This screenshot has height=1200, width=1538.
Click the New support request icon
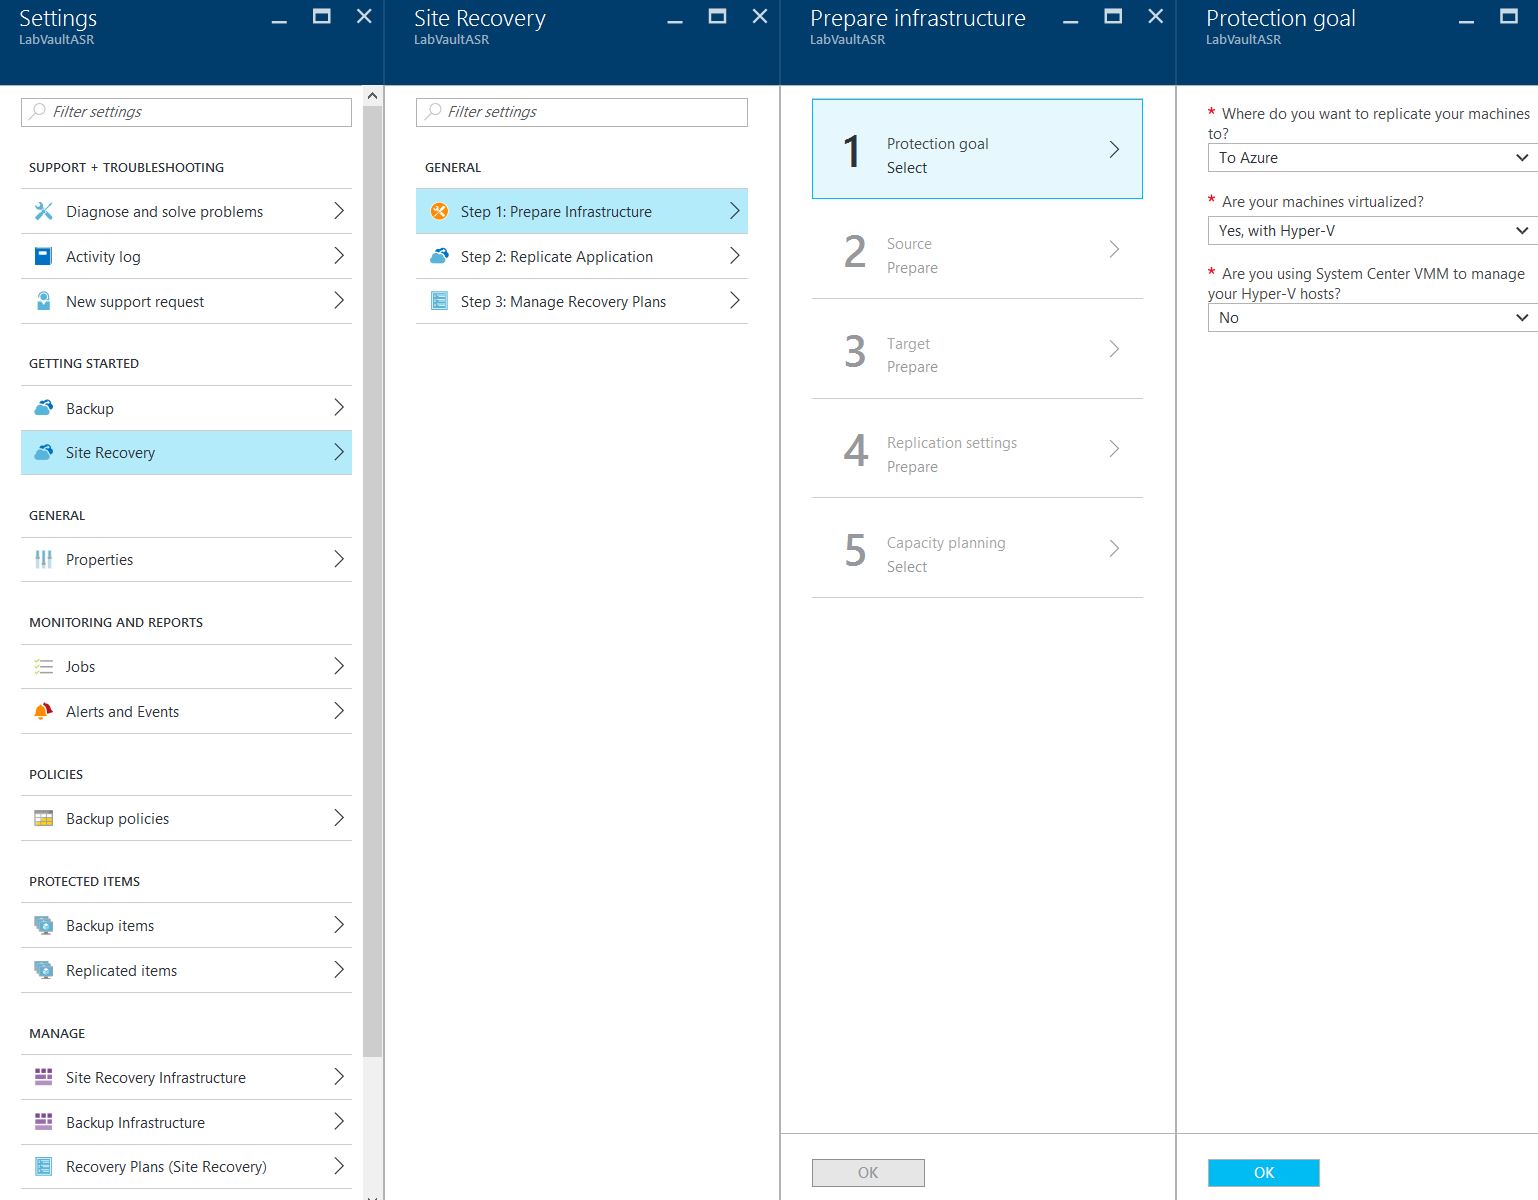click(43, 301)
